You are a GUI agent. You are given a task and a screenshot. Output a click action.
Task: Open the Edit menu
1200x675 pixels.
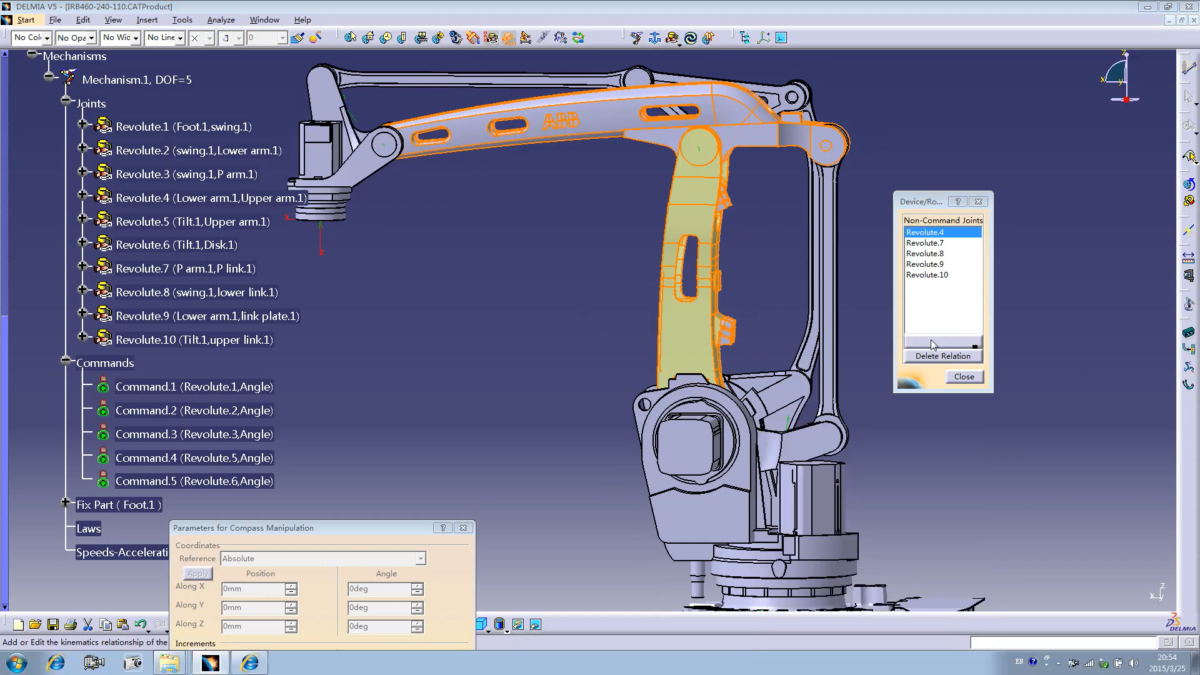coord(83,19)
